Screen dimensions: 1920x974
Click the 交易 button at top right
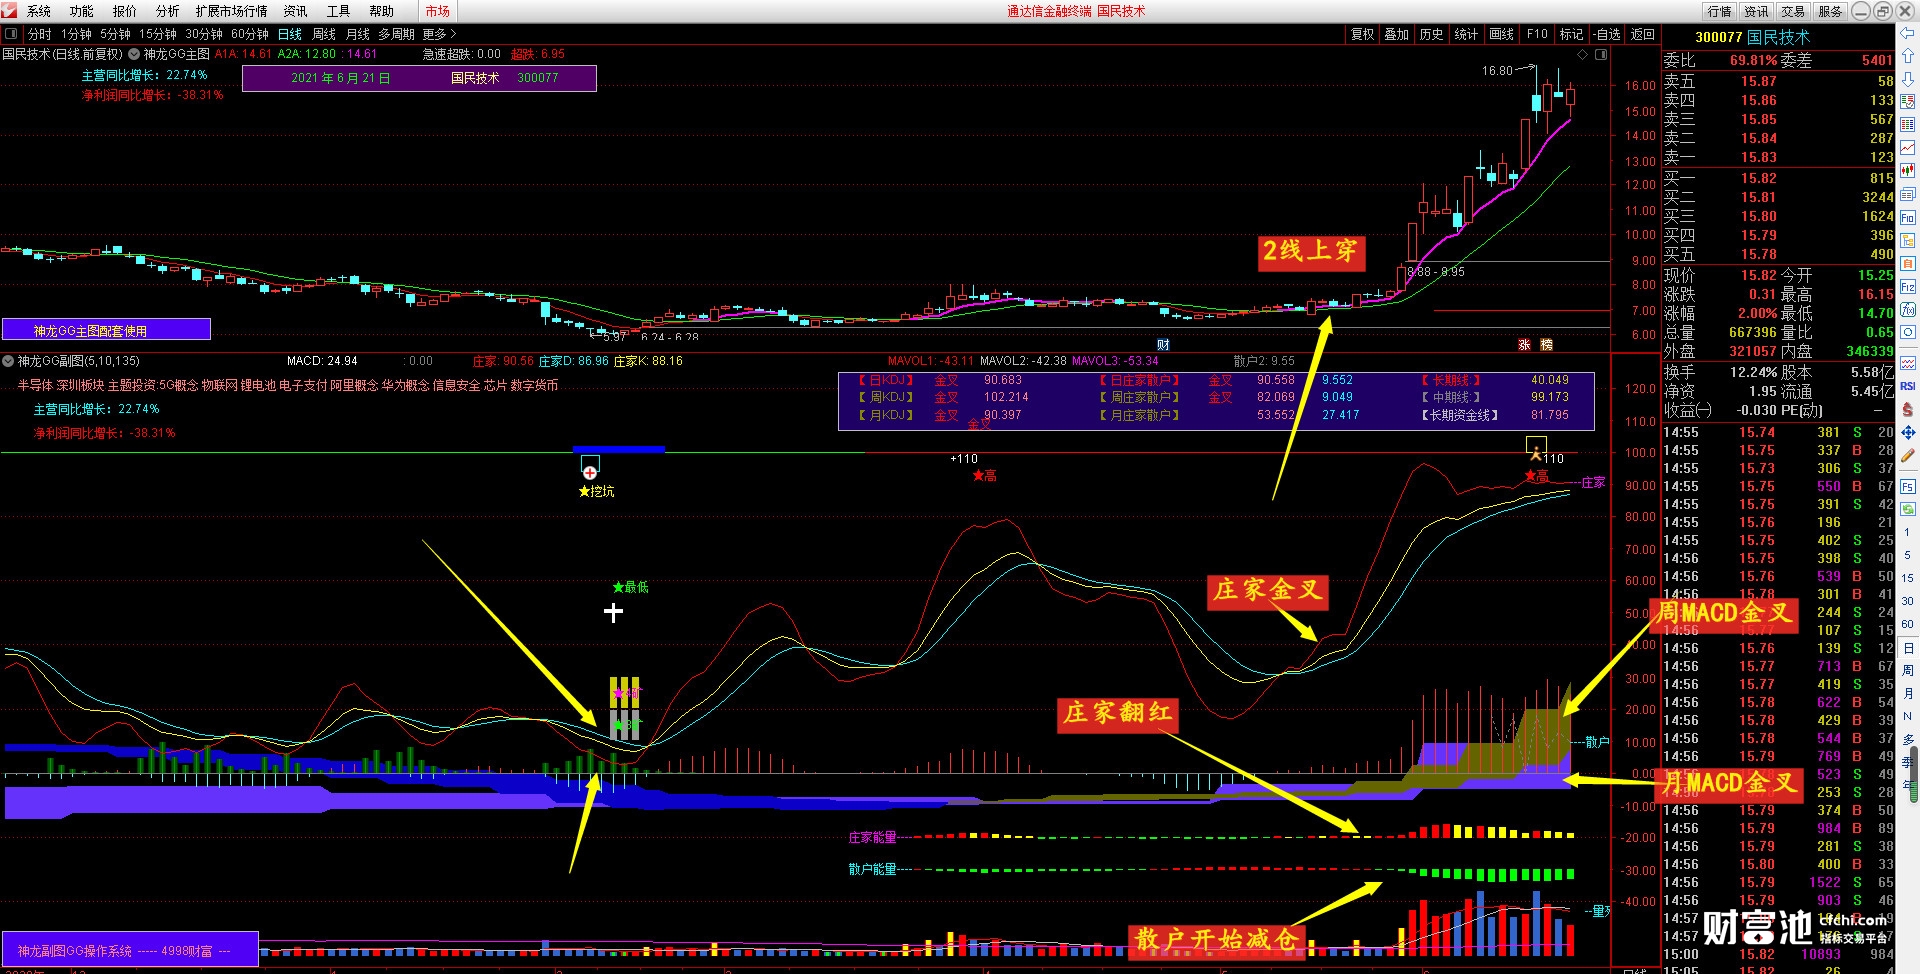point(1794,11)
